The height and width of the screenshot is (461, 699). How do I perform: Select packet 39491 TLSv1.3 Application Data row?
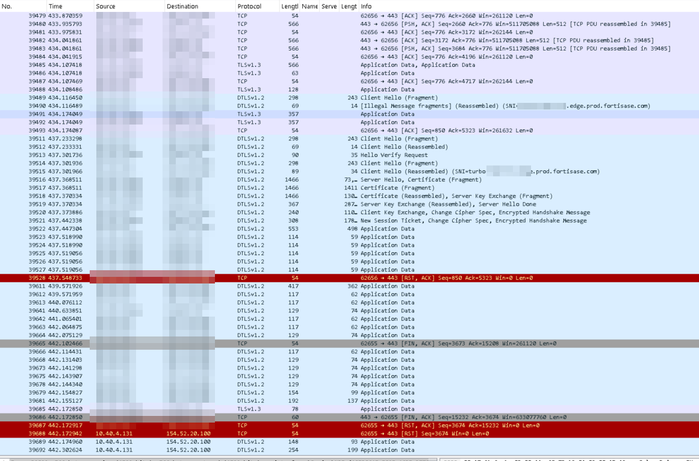[350, 114]
